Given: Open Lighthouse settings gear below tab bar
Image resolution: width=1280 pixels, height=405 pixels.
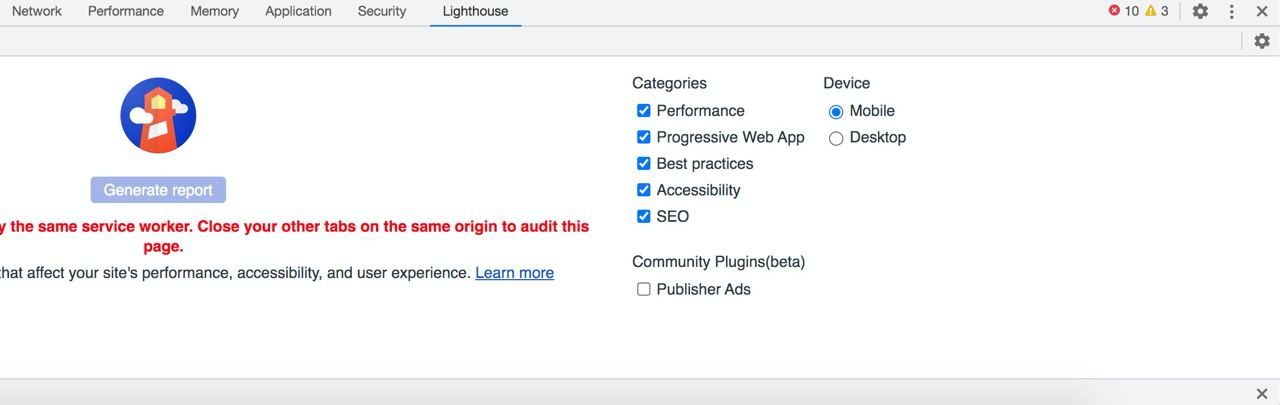Looking at the screenshot, I should (x=1262, y=41).
